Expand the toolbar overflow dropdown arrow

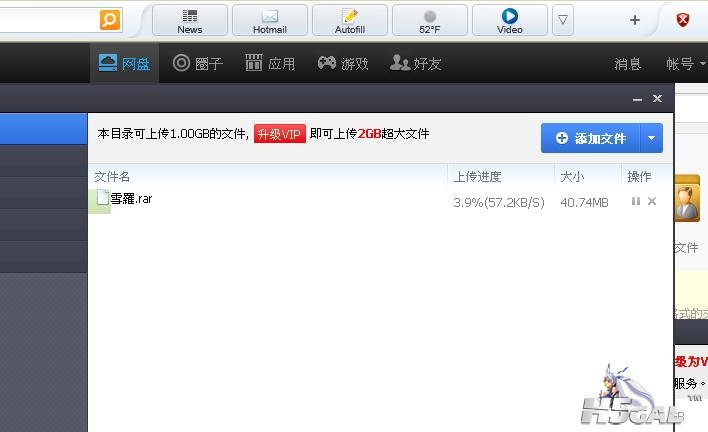coord(563,20)
